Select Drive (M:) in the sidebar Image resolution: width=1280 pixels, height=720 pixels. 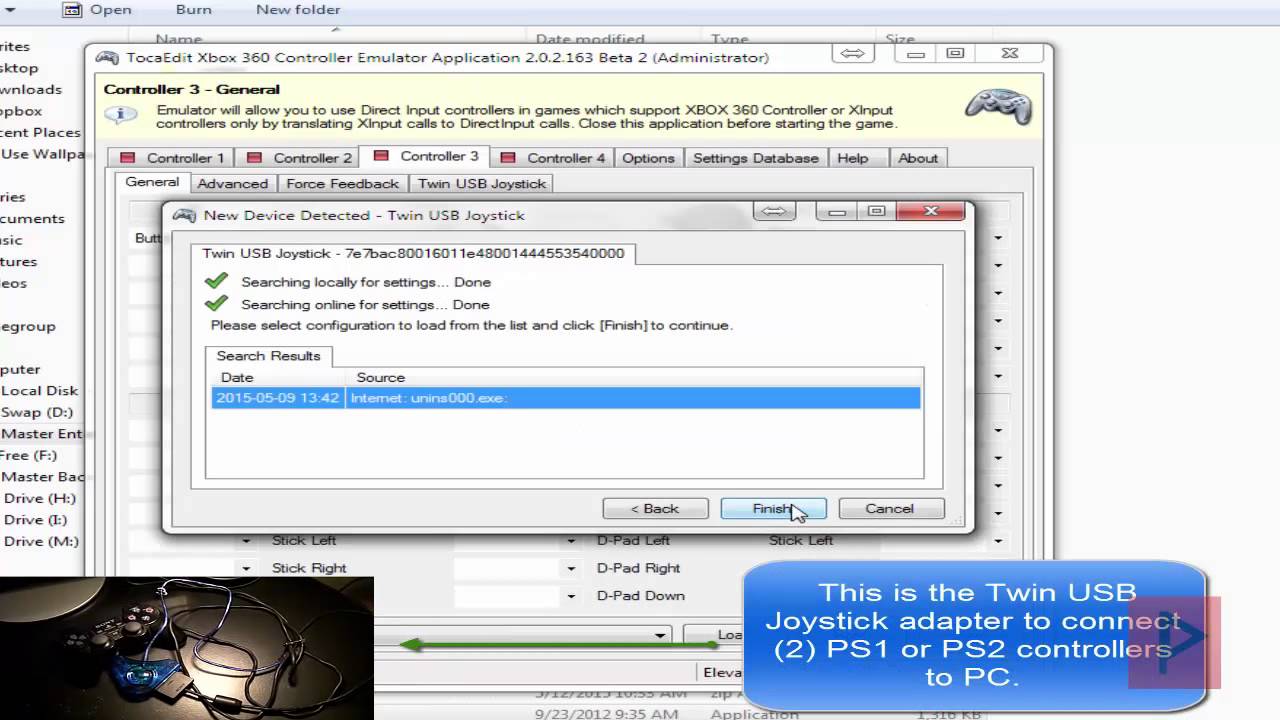pos(40,541)
